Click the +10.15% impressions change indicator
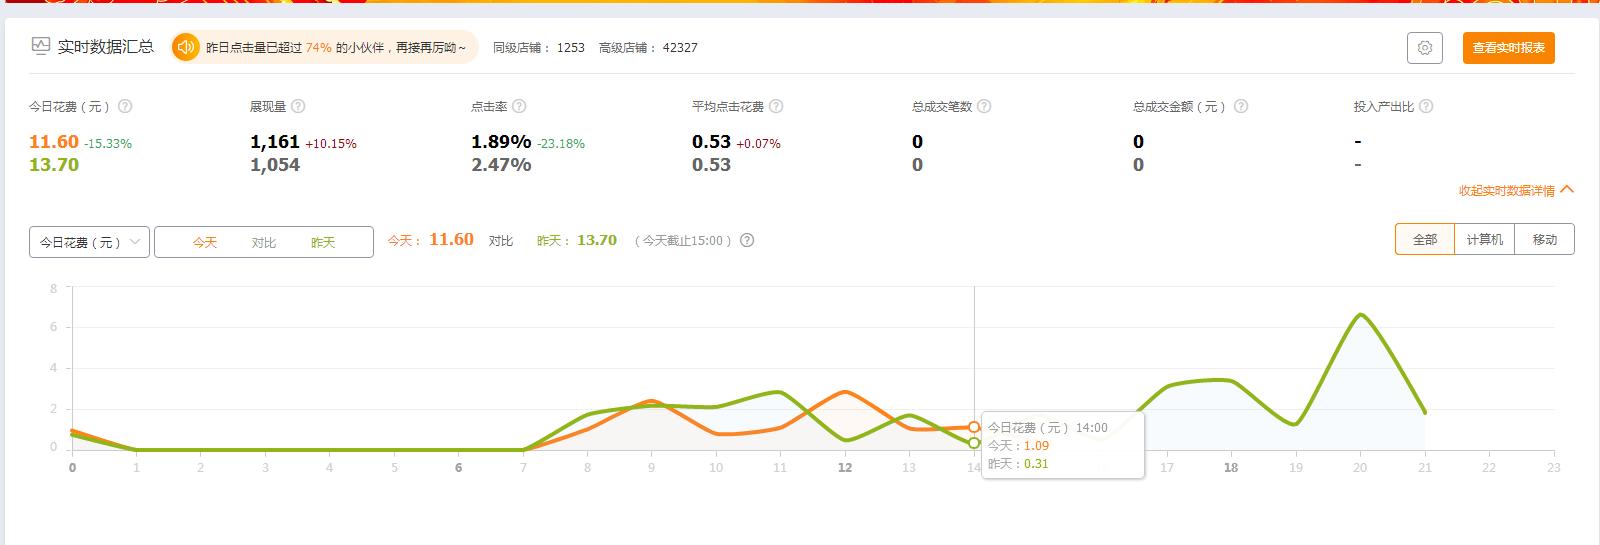Image resolution: width=1600 pixels, height=545 pixels. 331,144
